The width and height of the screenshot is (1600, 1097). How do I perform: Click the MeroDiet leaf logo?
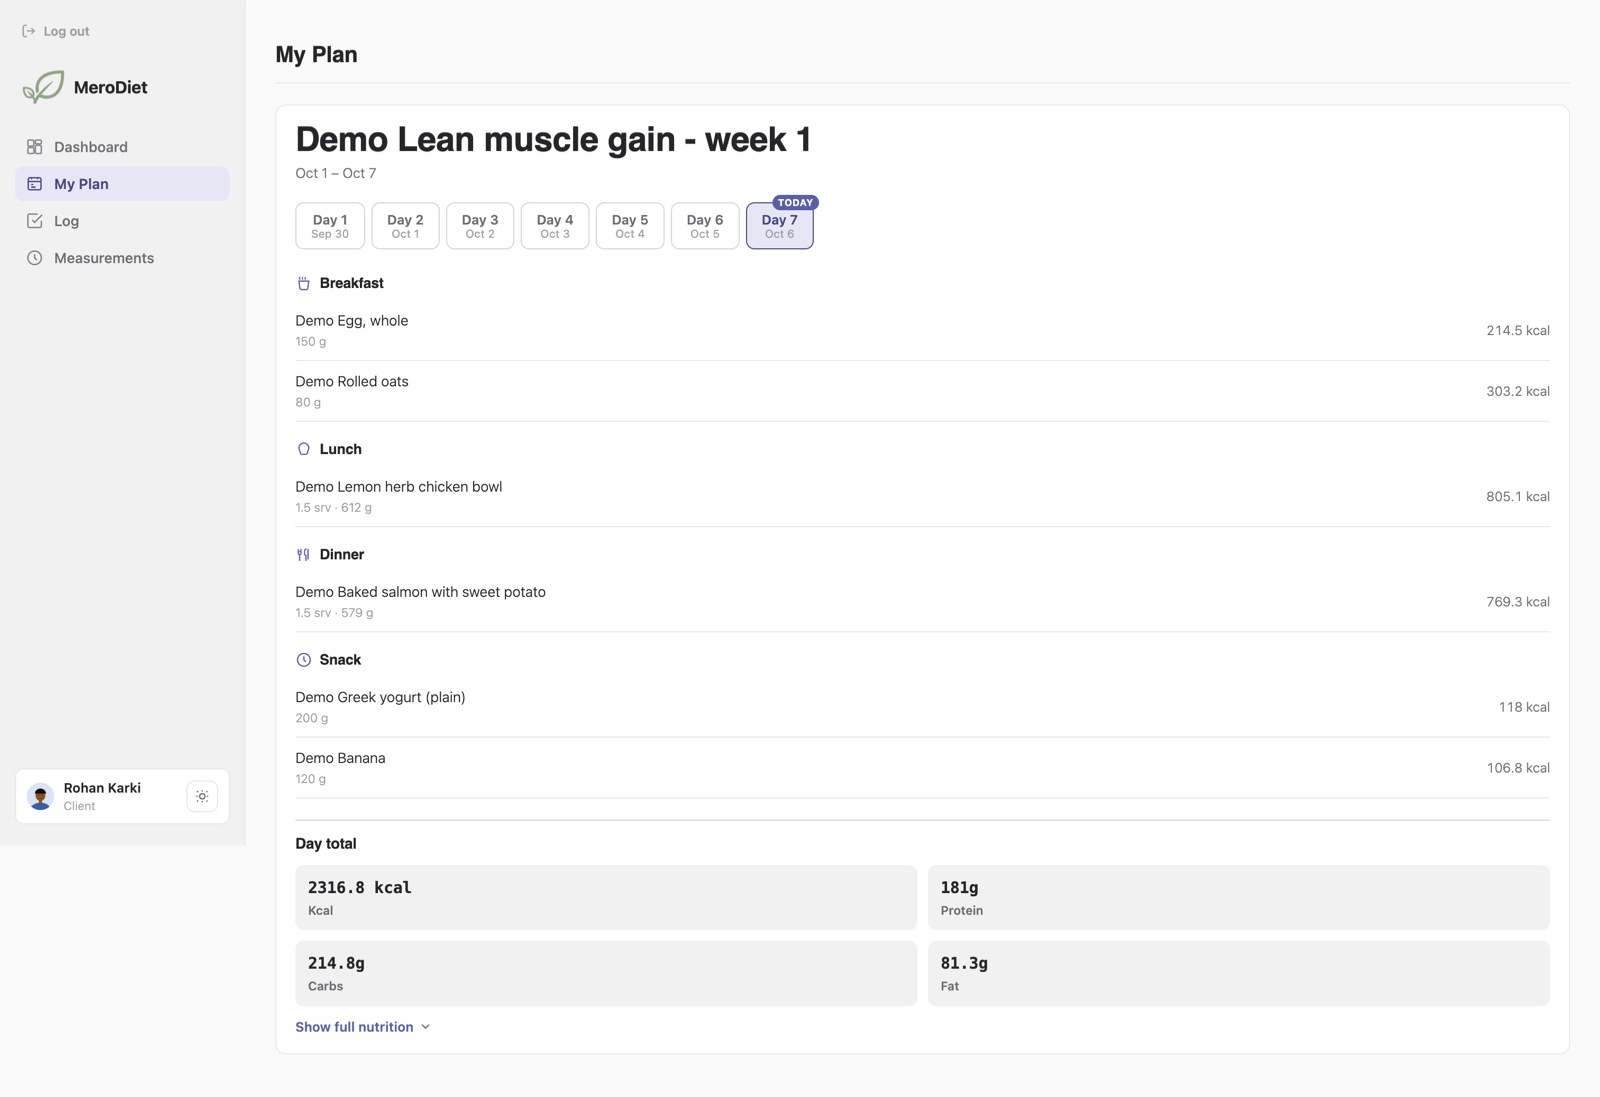click(x=43, y=87)
